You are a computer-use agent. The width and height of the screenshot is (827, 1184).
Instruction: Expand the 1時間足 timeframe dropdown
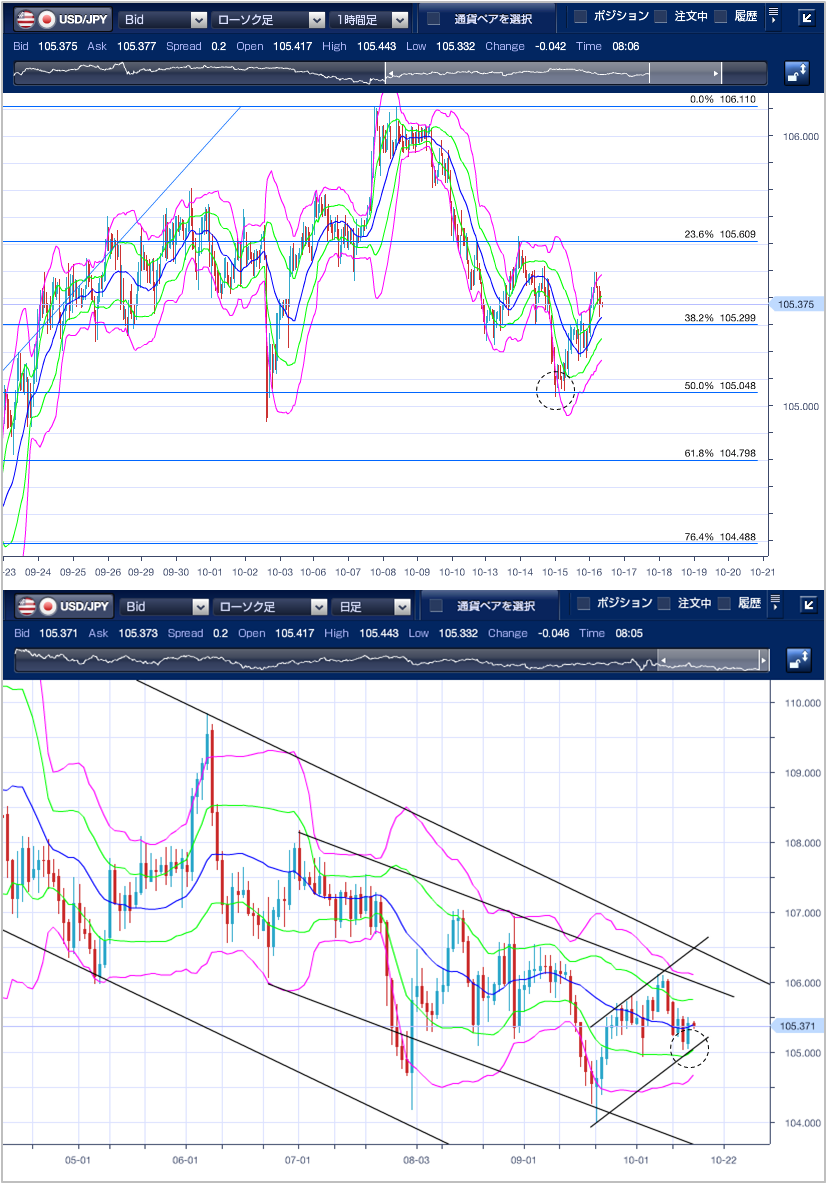[371, 19]
